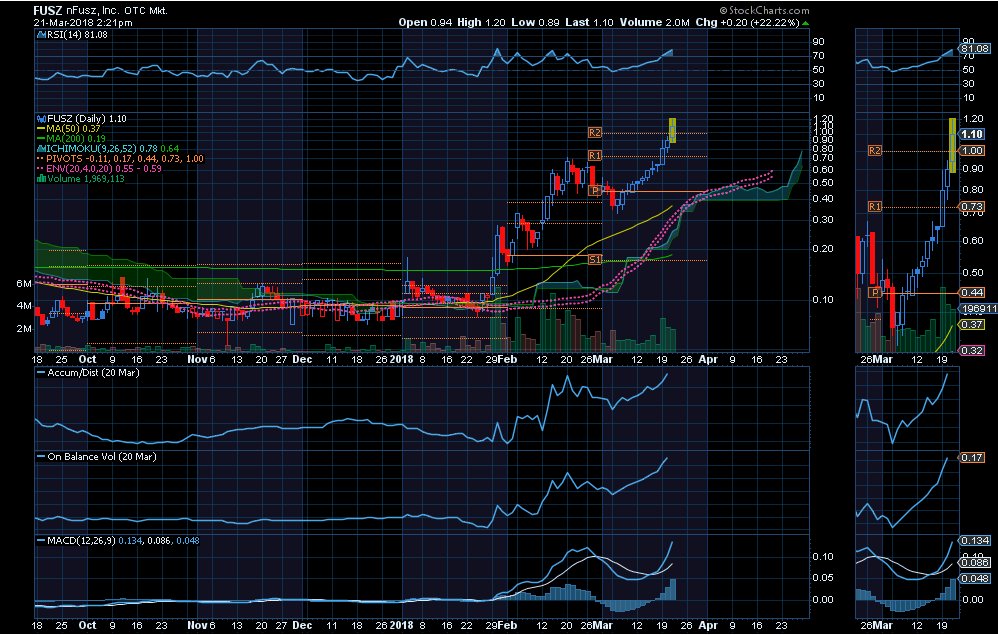The height and width of the screenshot is (635, 998).
Task: Click the 0.086 signal value tag in side panel
Action: tap(976, 562)
